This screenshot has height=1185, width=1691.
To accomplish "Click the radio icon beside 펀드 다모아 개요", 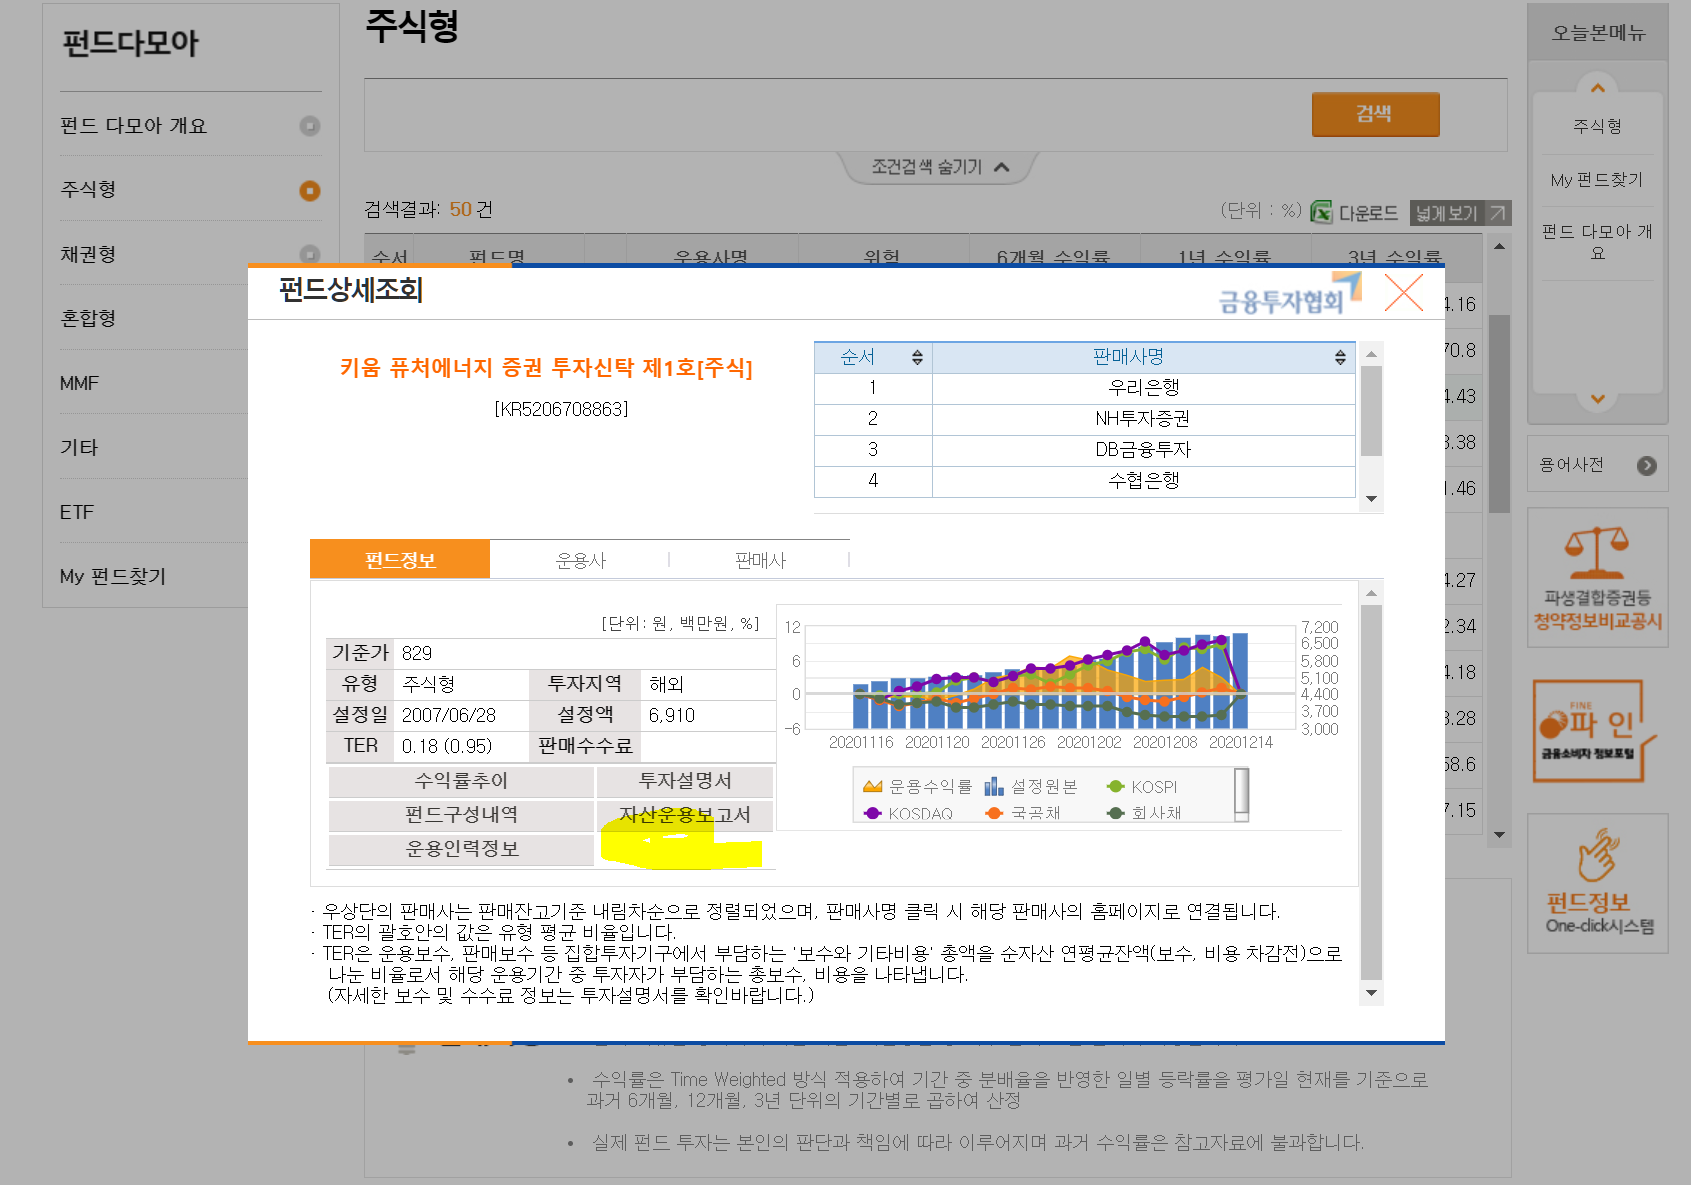I will tap(310, 126).
